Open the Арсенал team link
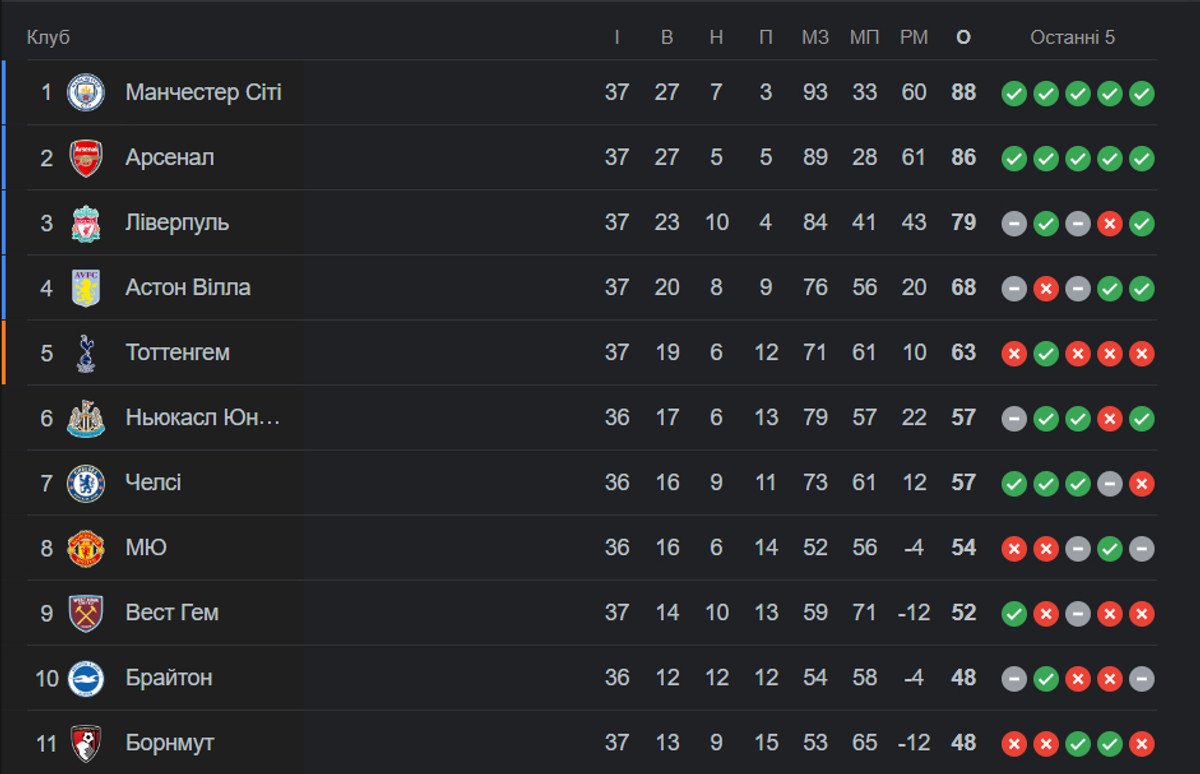Image resolution: width=1200 pixels, height=774 pixels. (x=169, y=158)
